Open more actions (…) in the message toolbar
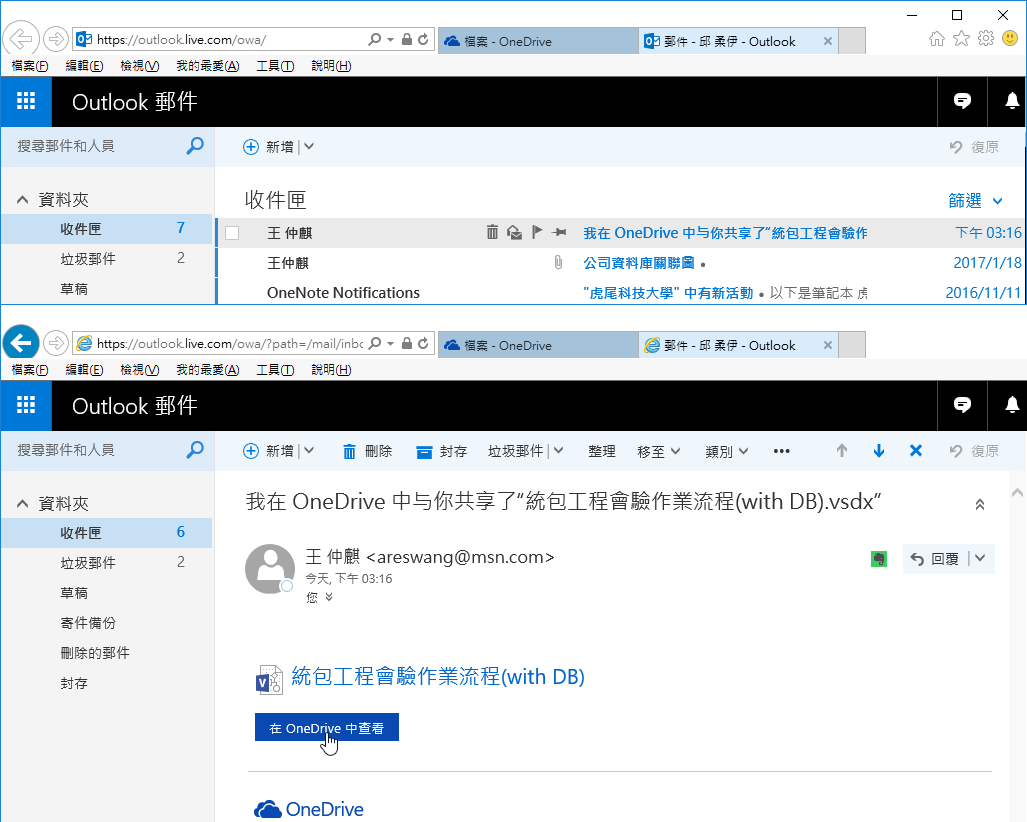This screenshot has width=1027, height=822. [781, 451]
